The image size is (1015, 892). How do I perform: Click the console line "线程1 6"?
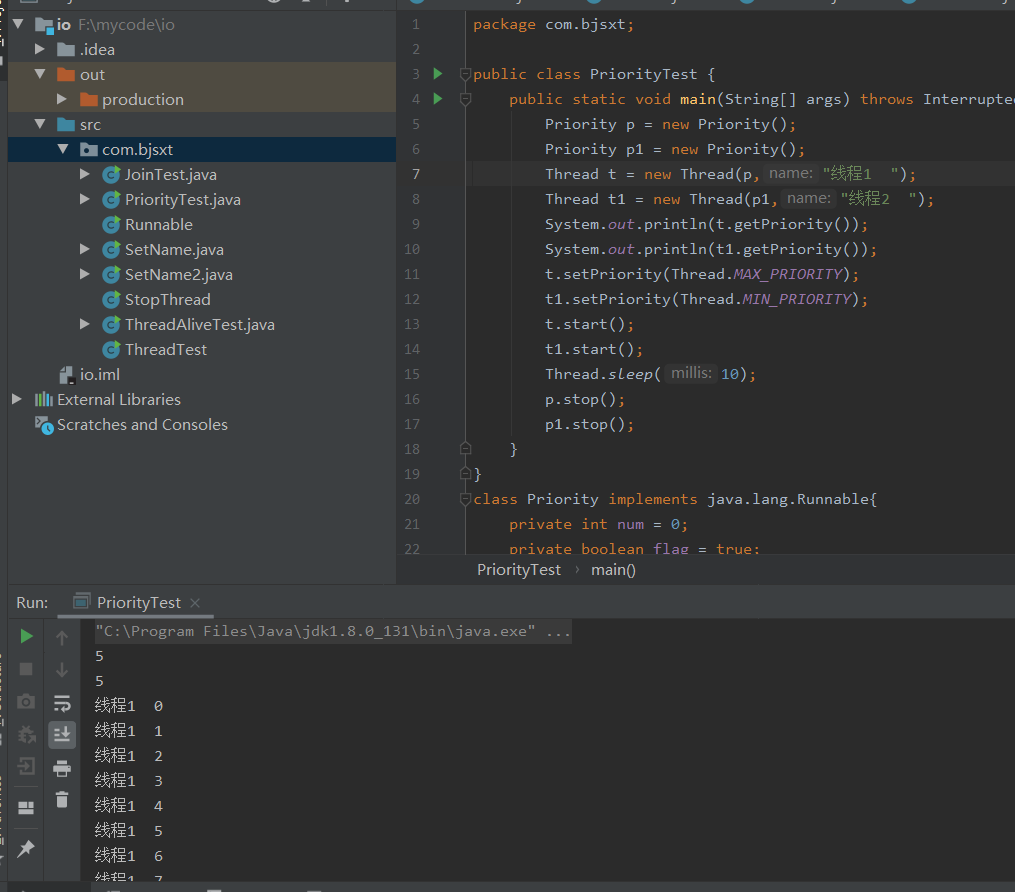pyautogui.click(x=129, y=856)
